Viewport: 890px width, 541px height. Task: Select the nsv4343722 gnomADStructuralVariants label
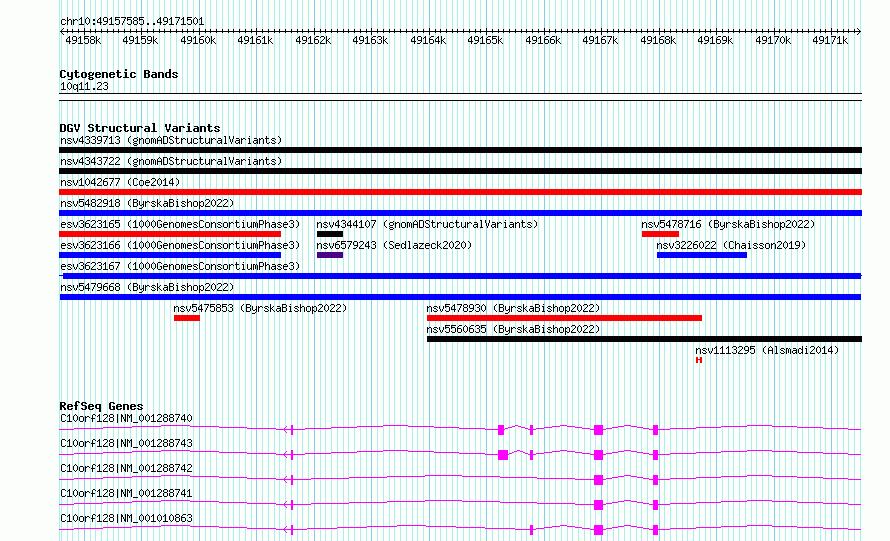(x=171, y=161)
